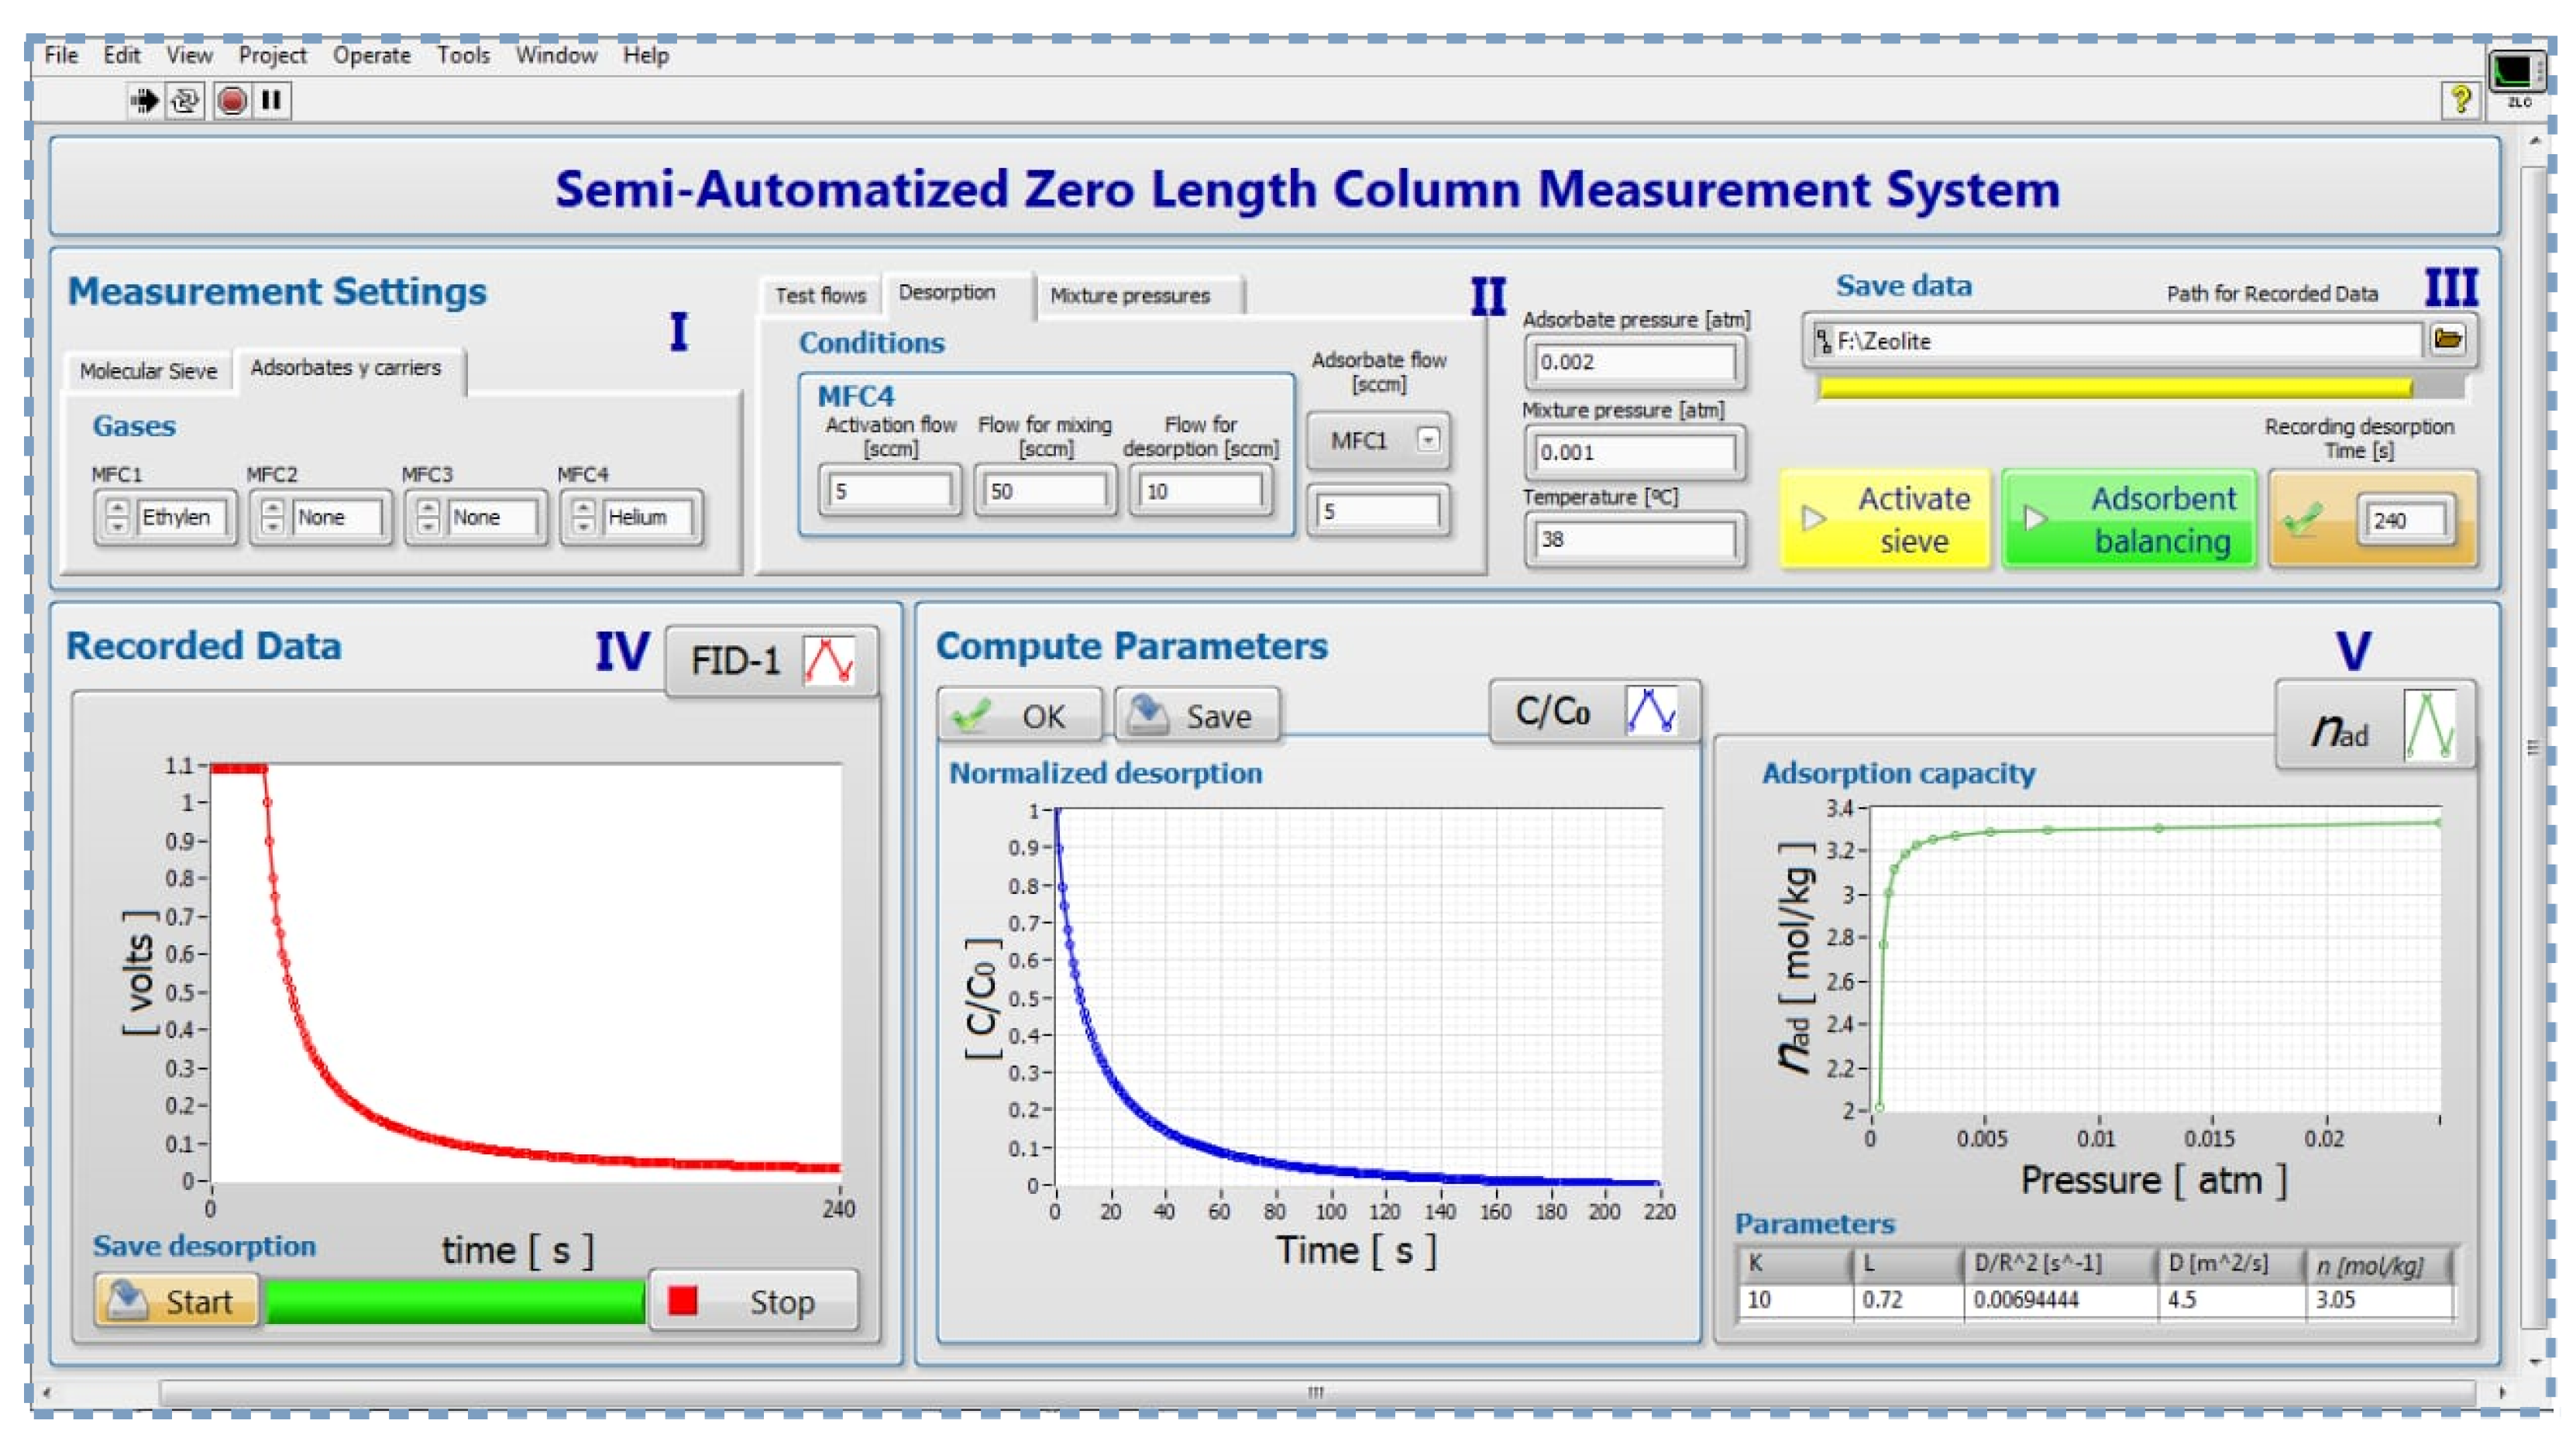
Task: Click the C/Co plot legend icon
Action: (1650, 712)
